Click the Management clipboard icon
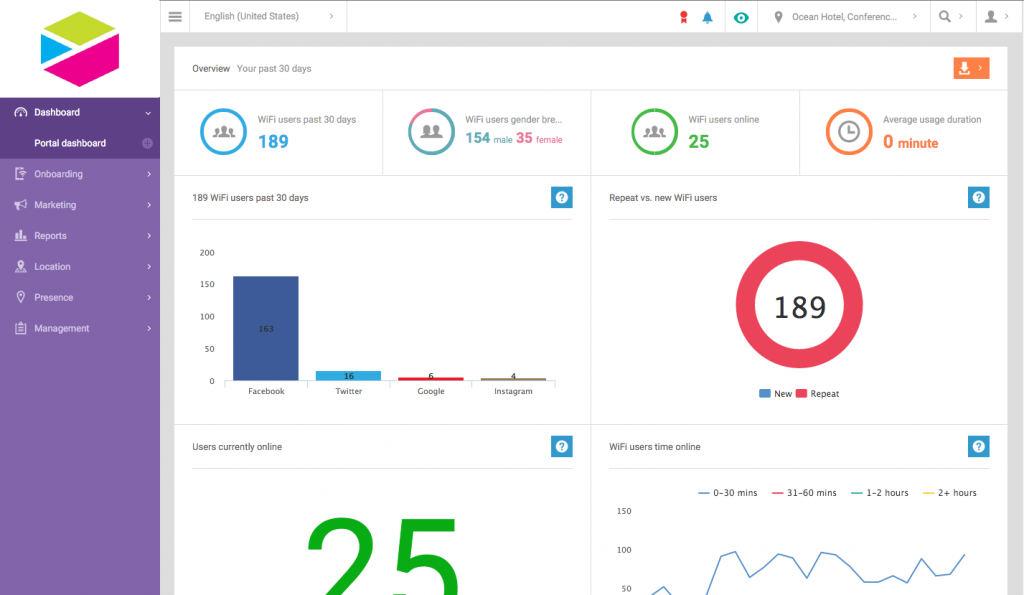This screenshot has height=595, width=1024. (21, 328)
